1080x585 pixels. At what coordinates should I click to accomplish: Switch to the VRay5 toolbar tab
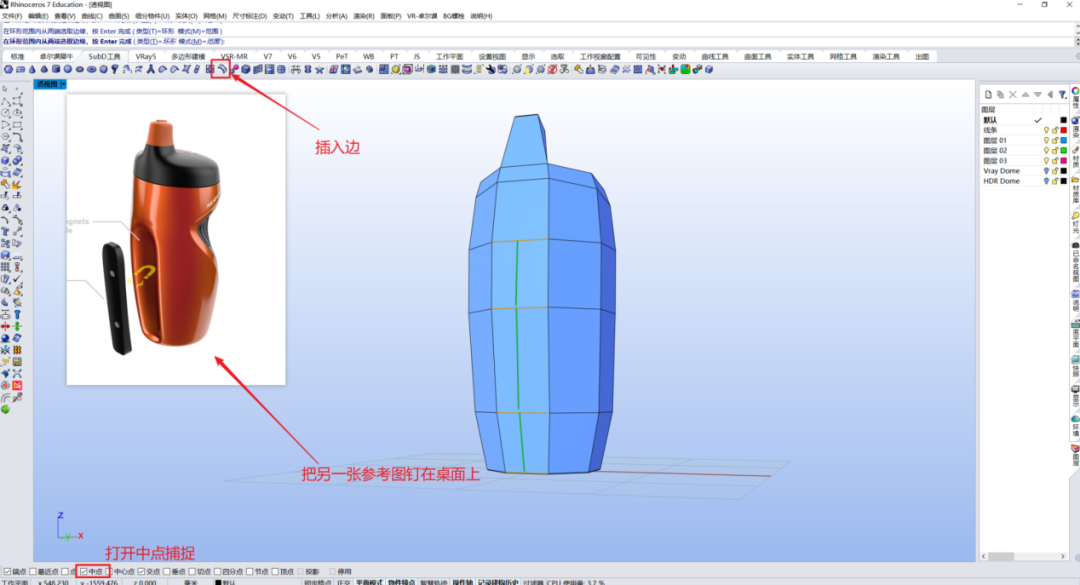pyautogui.click(x=145, y=57)
